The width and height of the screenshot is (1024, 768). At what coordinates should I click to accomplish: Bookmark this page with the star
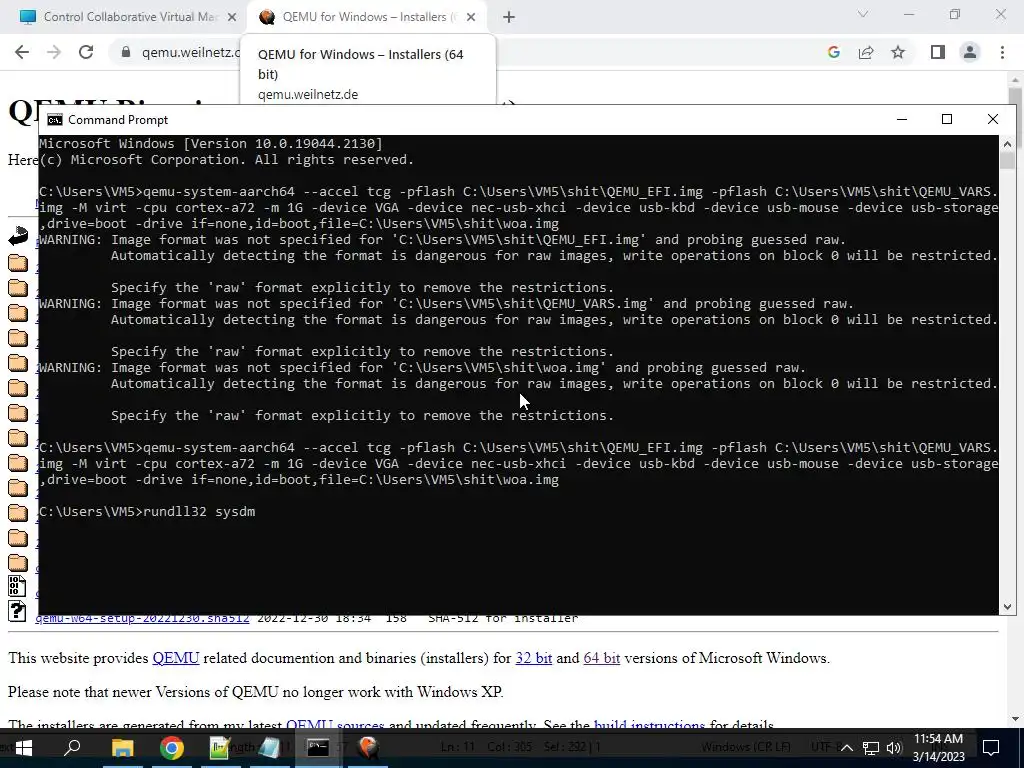[x=898, y=52]
